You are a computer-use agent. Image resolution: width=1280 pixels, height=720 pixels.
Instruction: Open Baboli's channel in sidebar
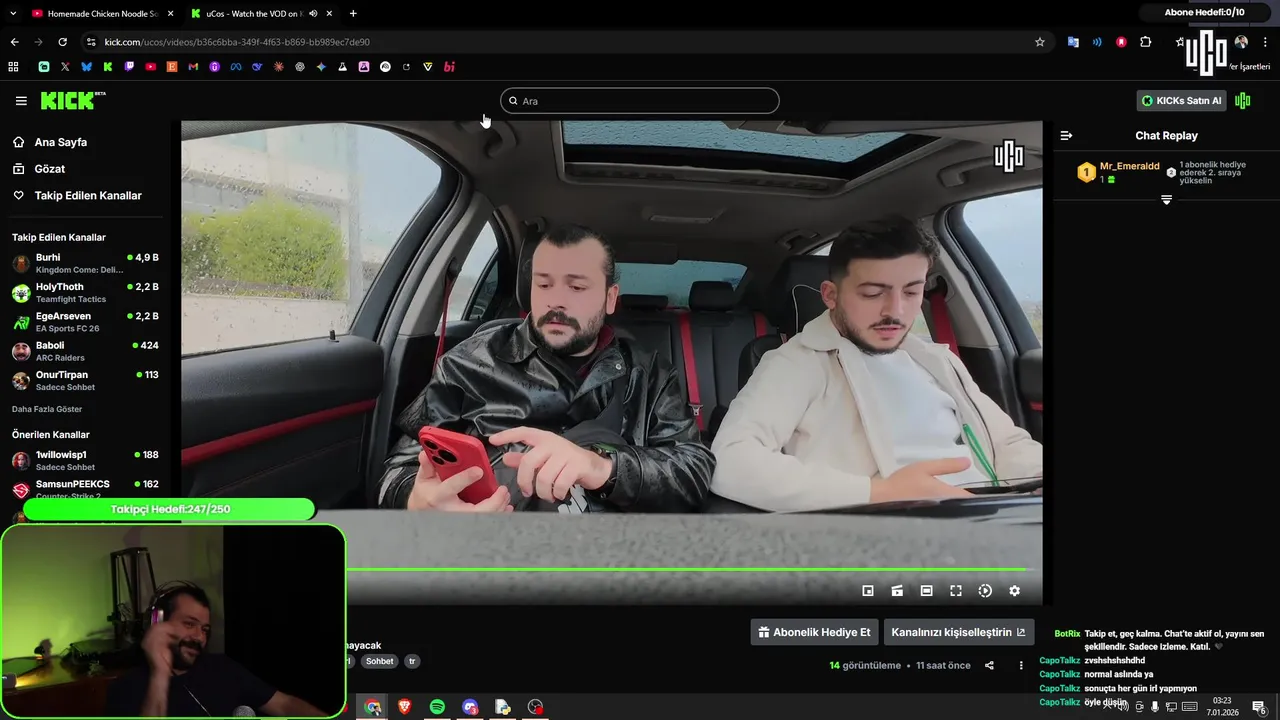pyautogui.click(x=85, y=351)
